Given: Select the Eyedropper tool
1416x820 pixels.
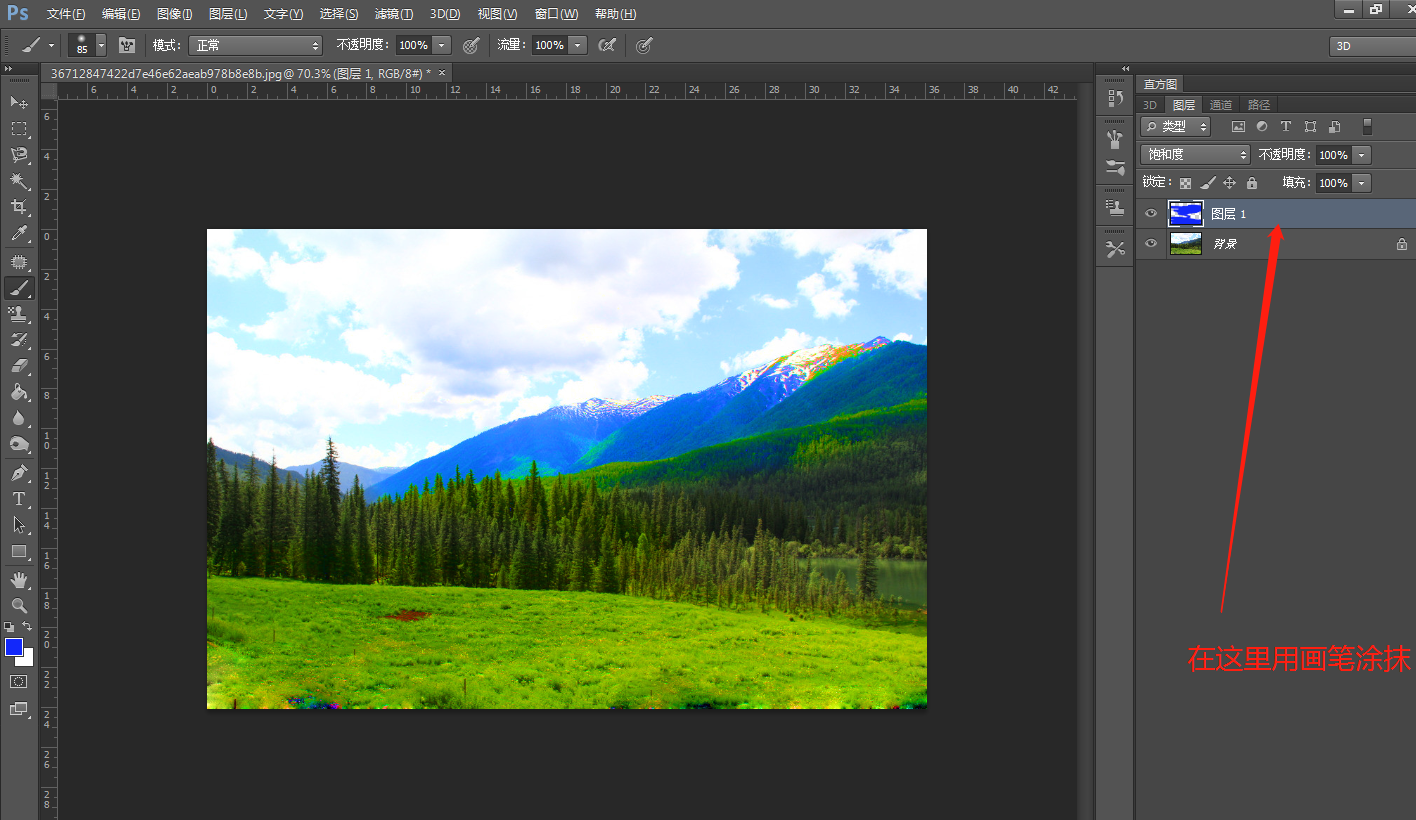Looking at the screenshot, I should (x=19, y=234).
